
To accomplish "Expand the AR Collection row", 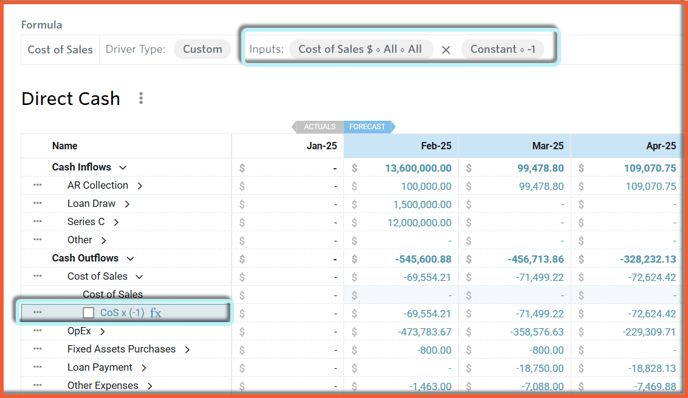I will (140, 186).
